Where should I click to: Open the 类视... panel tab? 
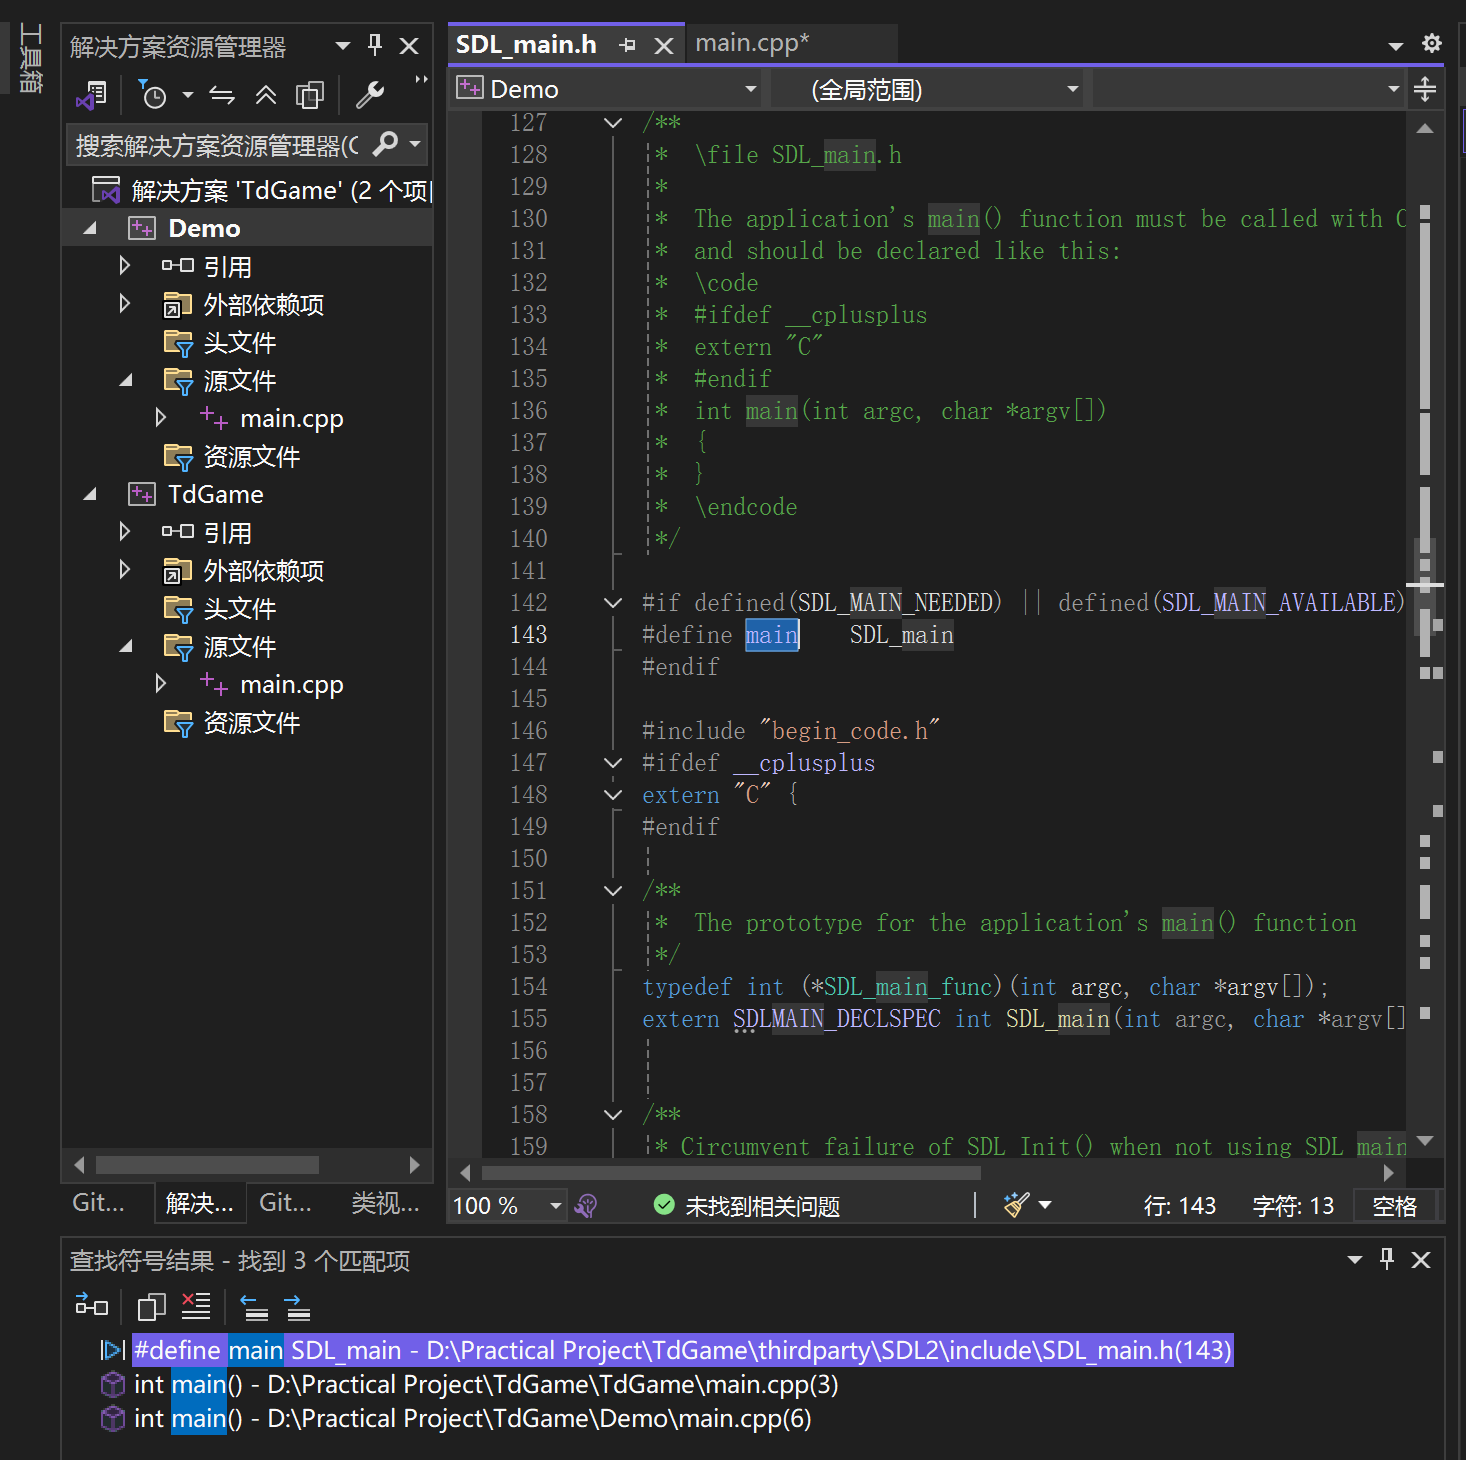point(386,1202)
